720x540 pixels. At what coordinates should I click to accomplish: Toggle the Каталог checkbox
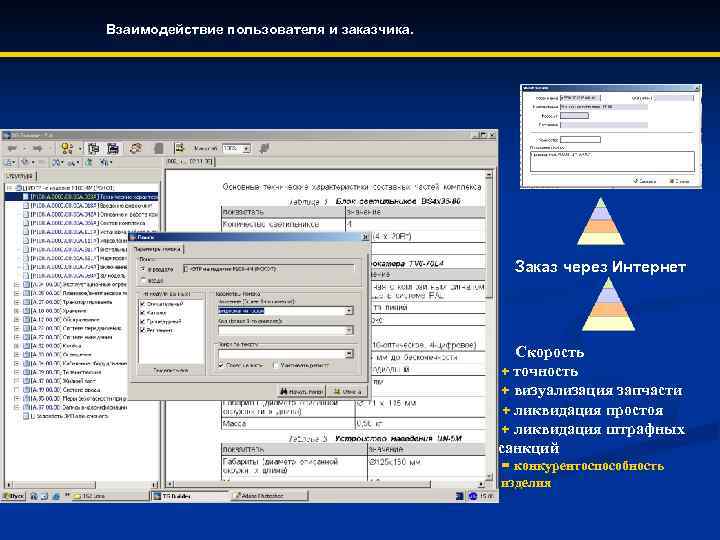pyautogui.click(x=143, y=313)
